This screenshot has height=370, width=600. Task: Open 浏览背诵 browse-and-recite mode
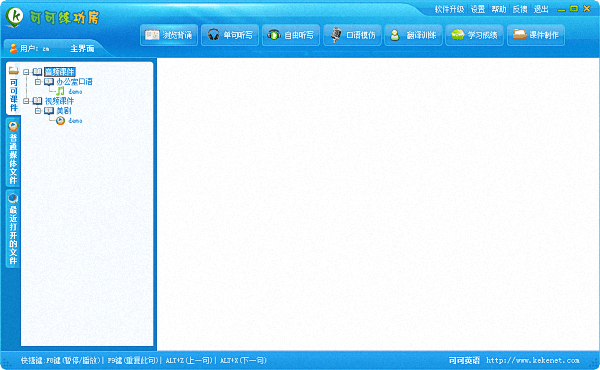coord(169,35)
